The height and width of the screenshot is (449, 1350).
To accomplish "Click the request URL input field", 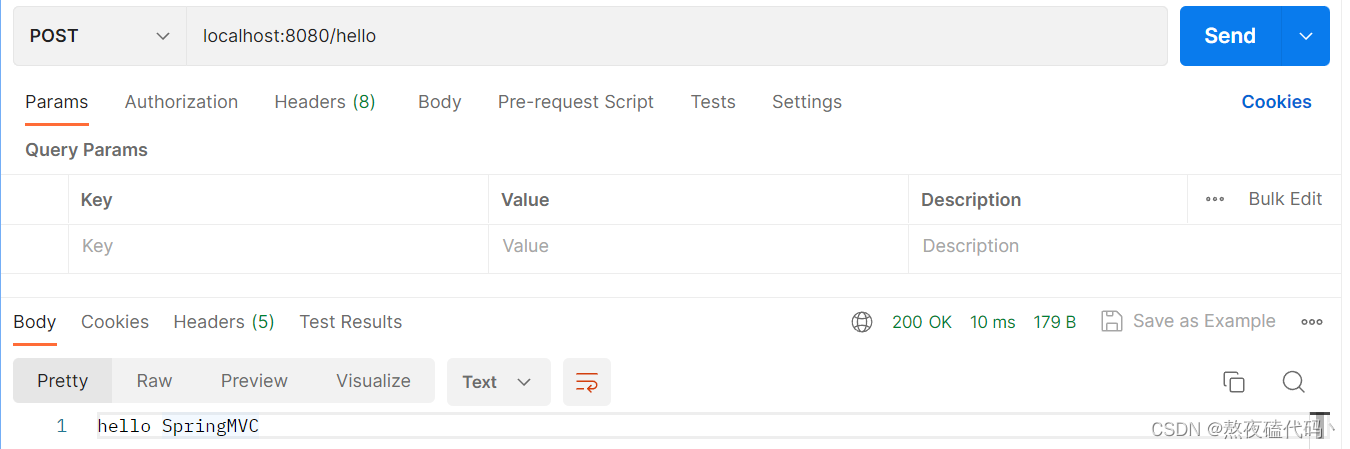I will click(x=677, y=36).
